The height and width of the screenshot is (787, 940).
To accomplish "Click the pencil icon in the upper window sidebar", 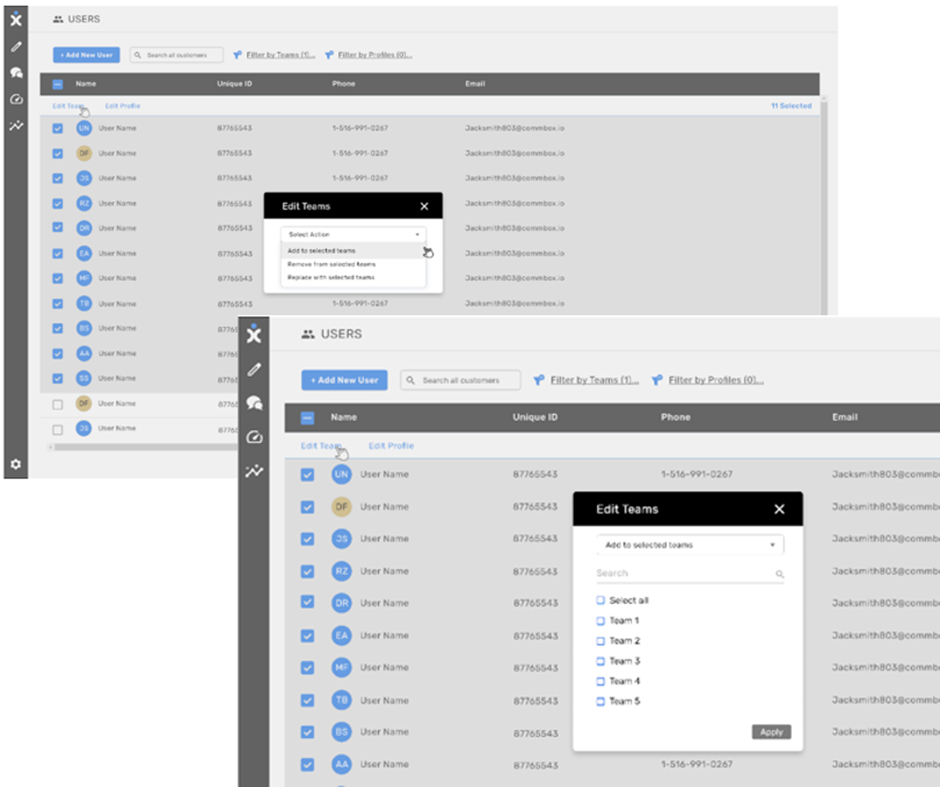I will (x=16, y=47).
